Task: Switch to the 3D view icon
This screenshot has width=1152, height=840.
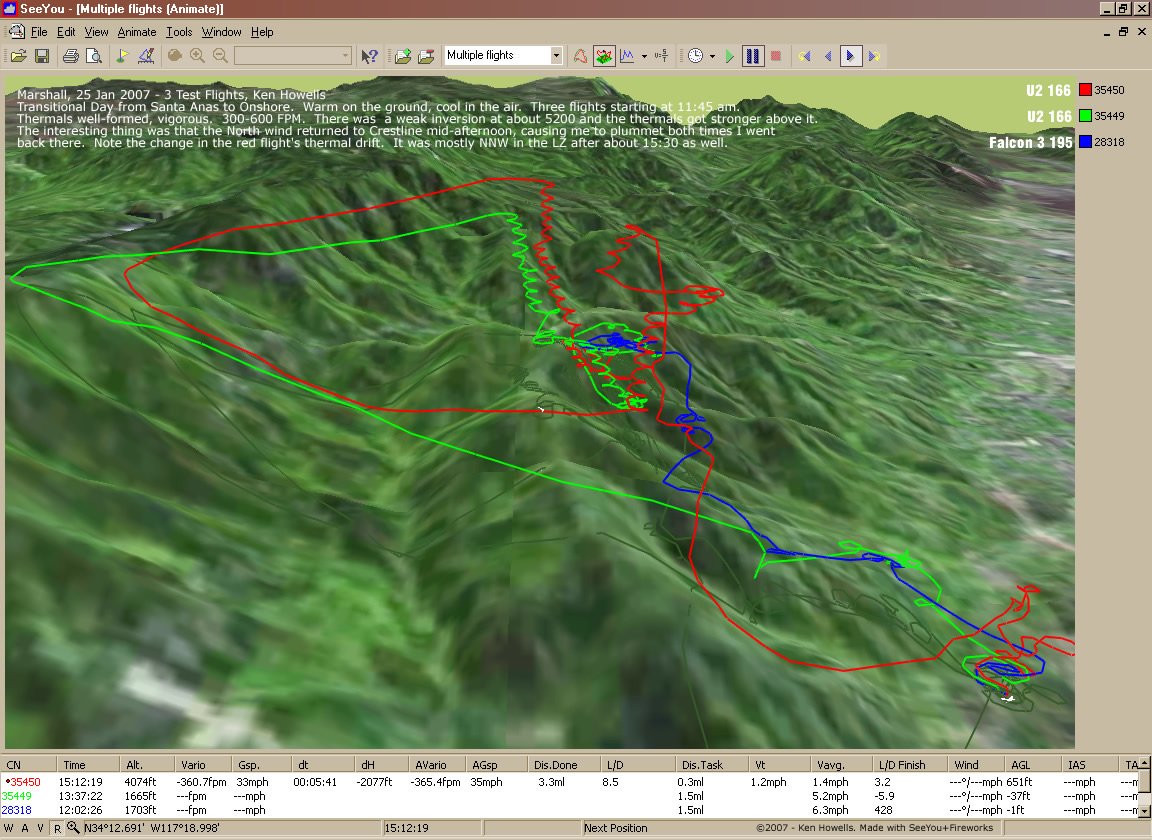Action: pos(604,56)
